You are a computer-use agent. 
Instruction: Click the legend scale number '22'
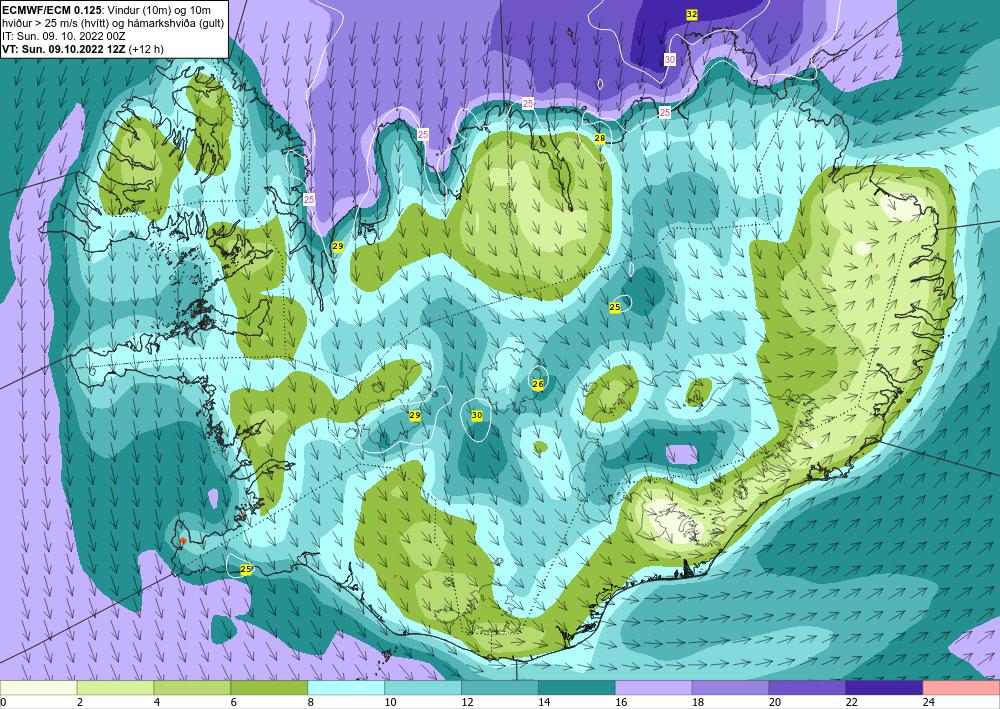[852, 702]
